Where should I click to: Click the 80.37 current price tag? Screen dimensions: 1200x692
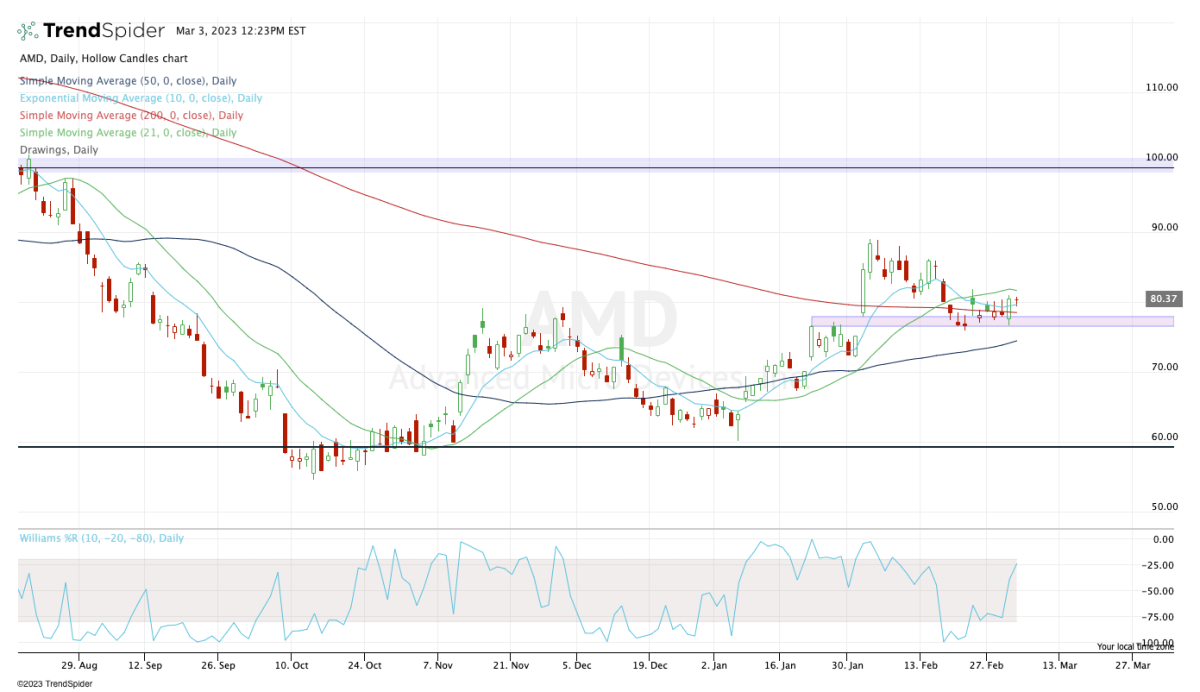tap(1162, 298)
